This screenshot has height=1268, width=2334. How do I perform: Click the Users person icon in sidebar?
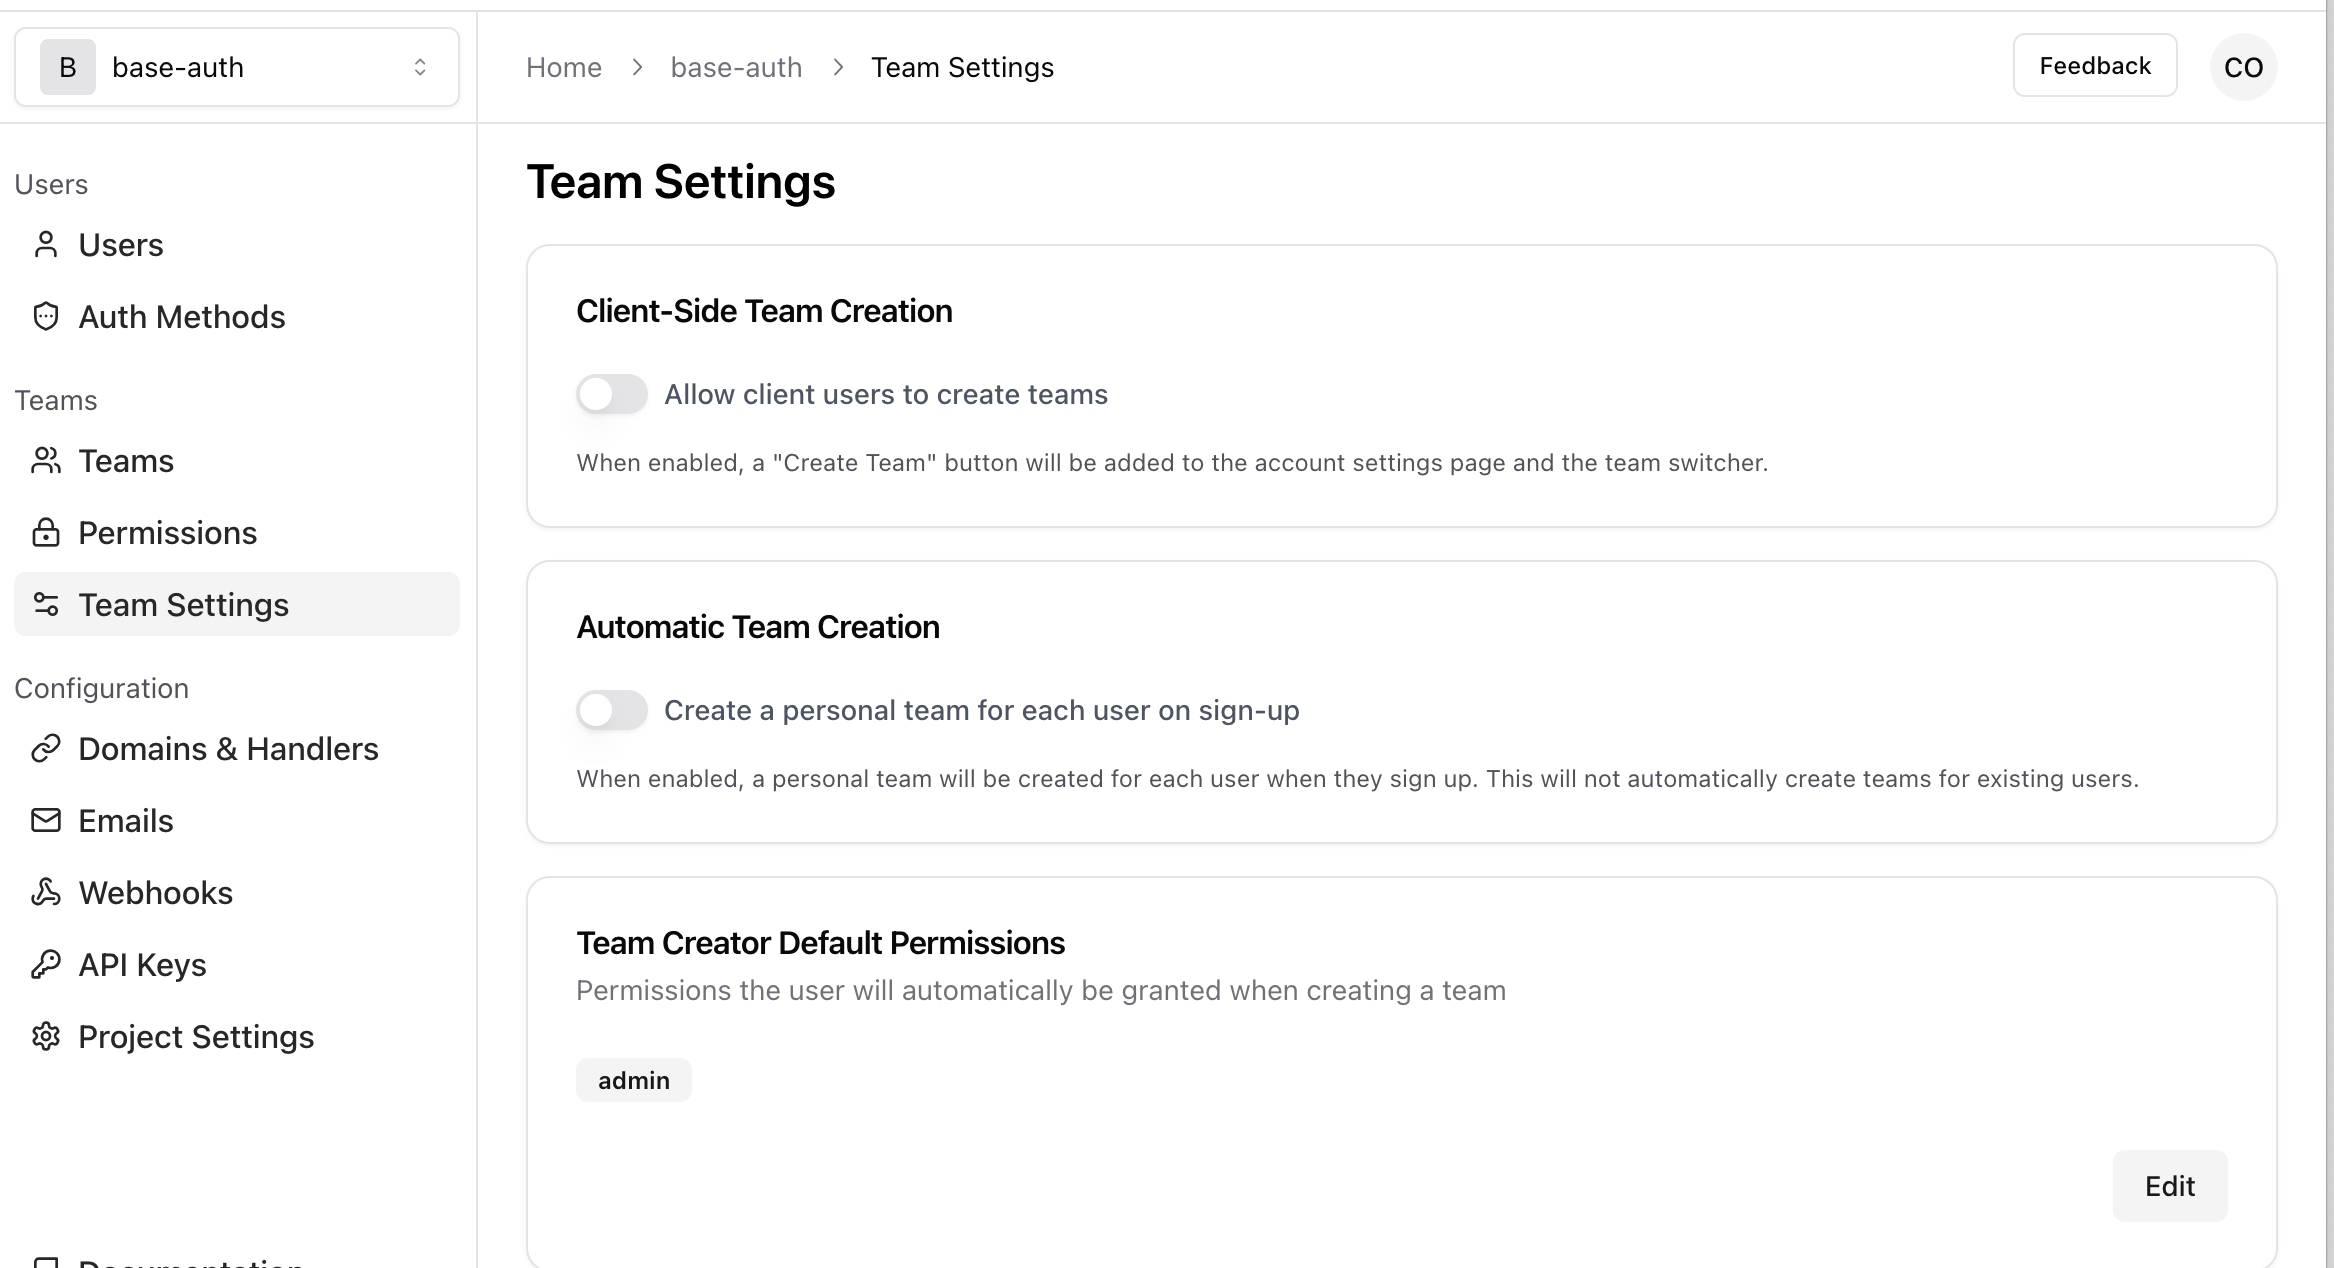[46, 245]
